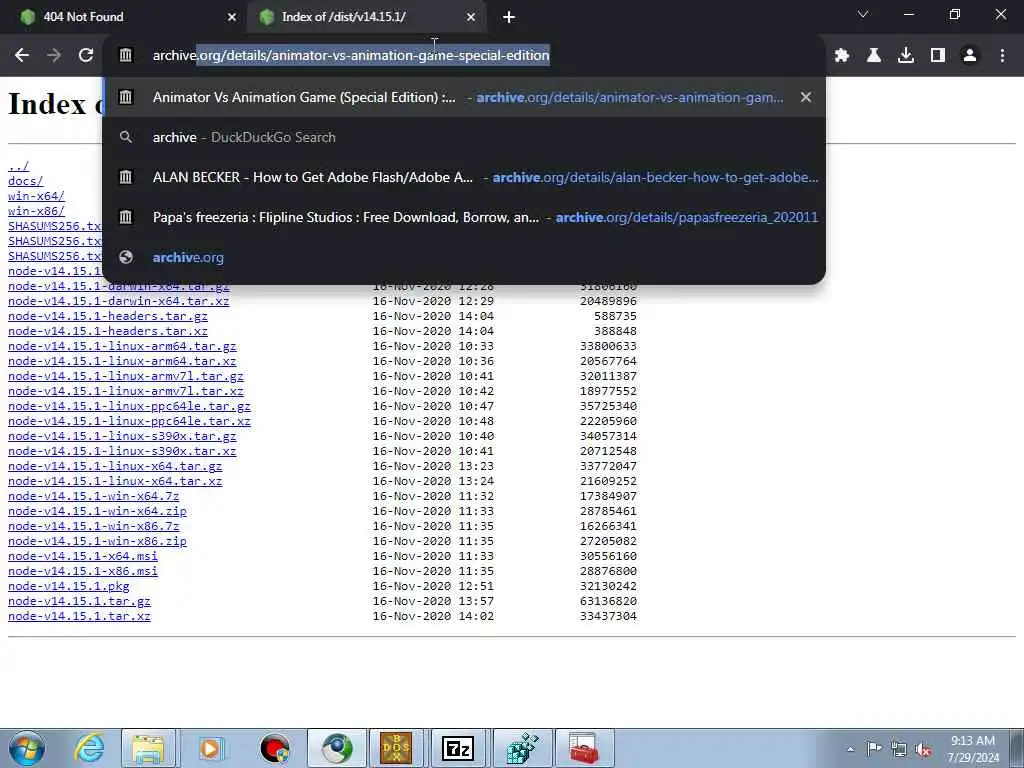Download node-v14.15.1-headers.tar.gz
The width and height of the screenshot is (1024, 768).
(108, 316)
